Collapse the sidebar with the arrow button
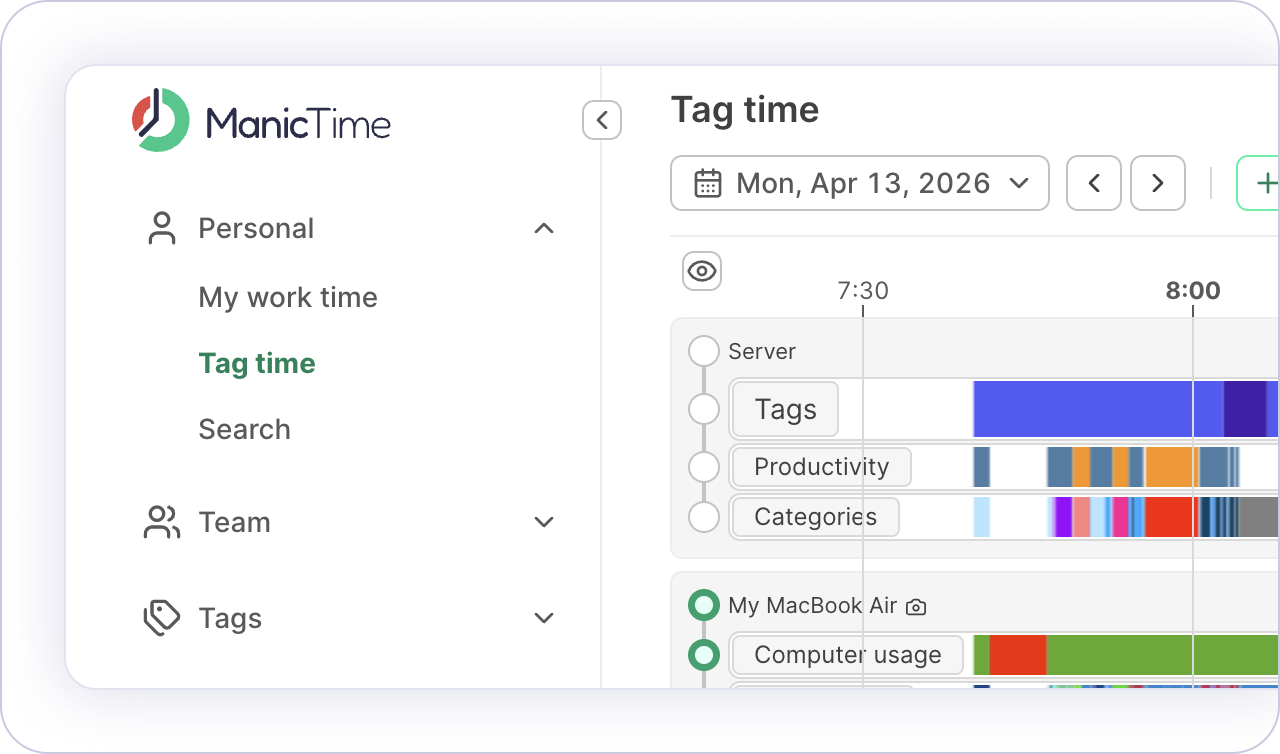 pos(602,121)
